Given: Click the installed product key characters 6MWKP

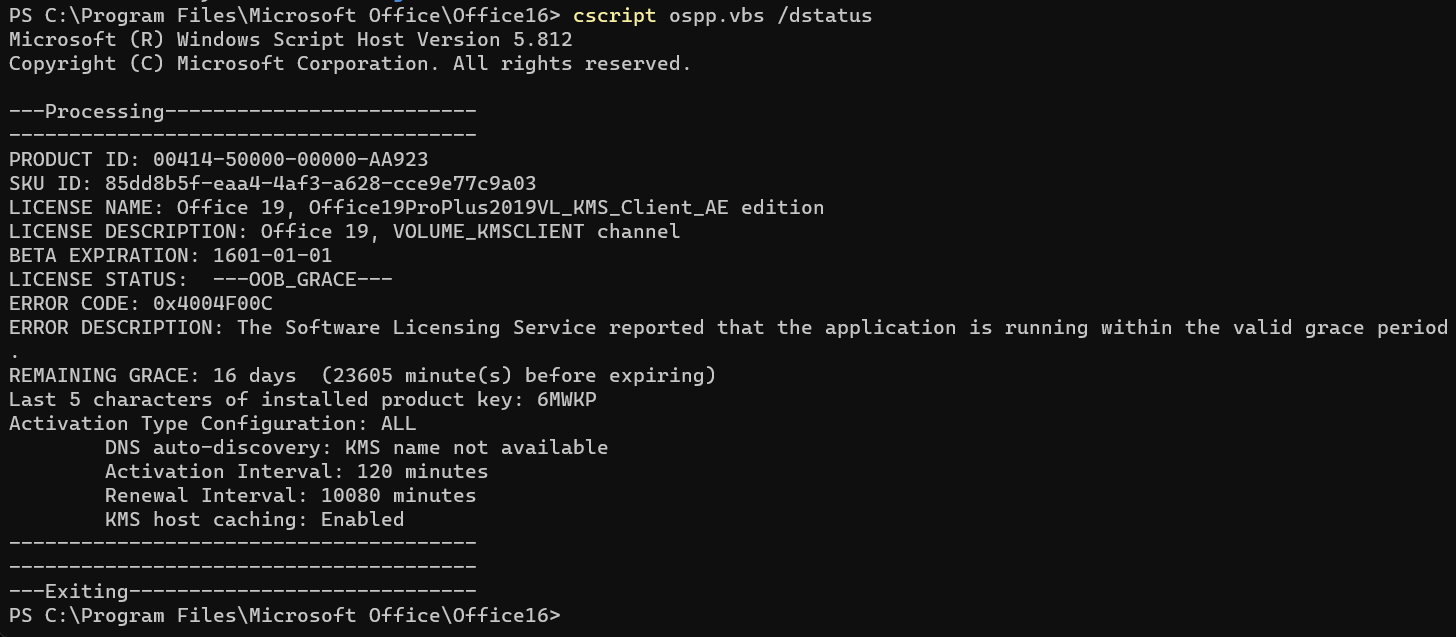Looking at the screenshot, I should 566,400.
